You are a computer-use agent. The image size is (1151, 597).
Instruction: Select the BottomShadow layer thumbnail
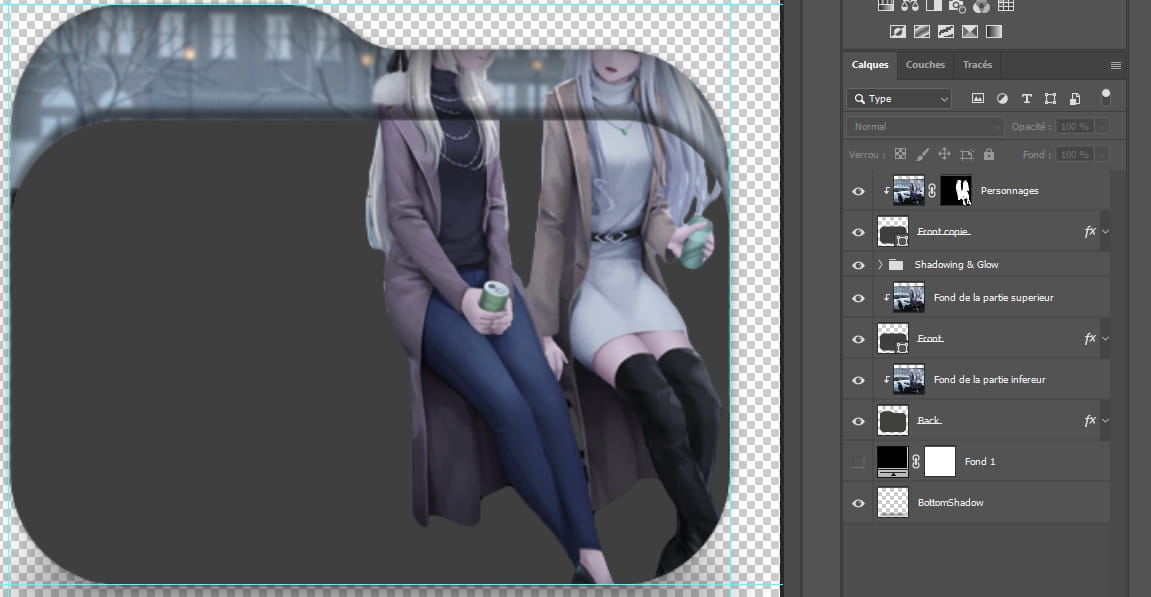point(893,502)
